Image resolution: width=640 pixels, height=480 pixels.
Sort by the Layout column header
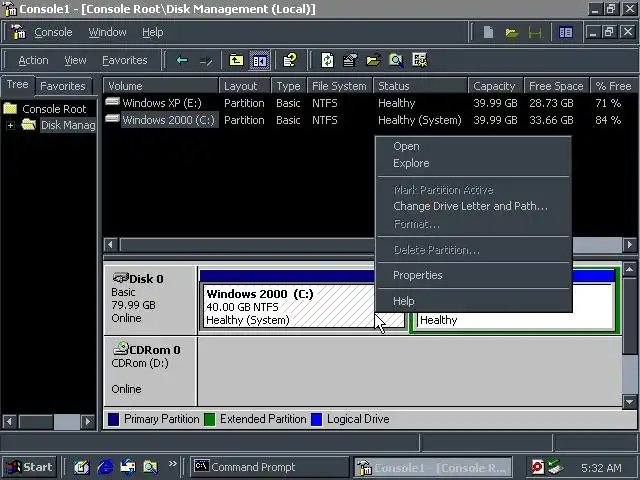point(244,86)
